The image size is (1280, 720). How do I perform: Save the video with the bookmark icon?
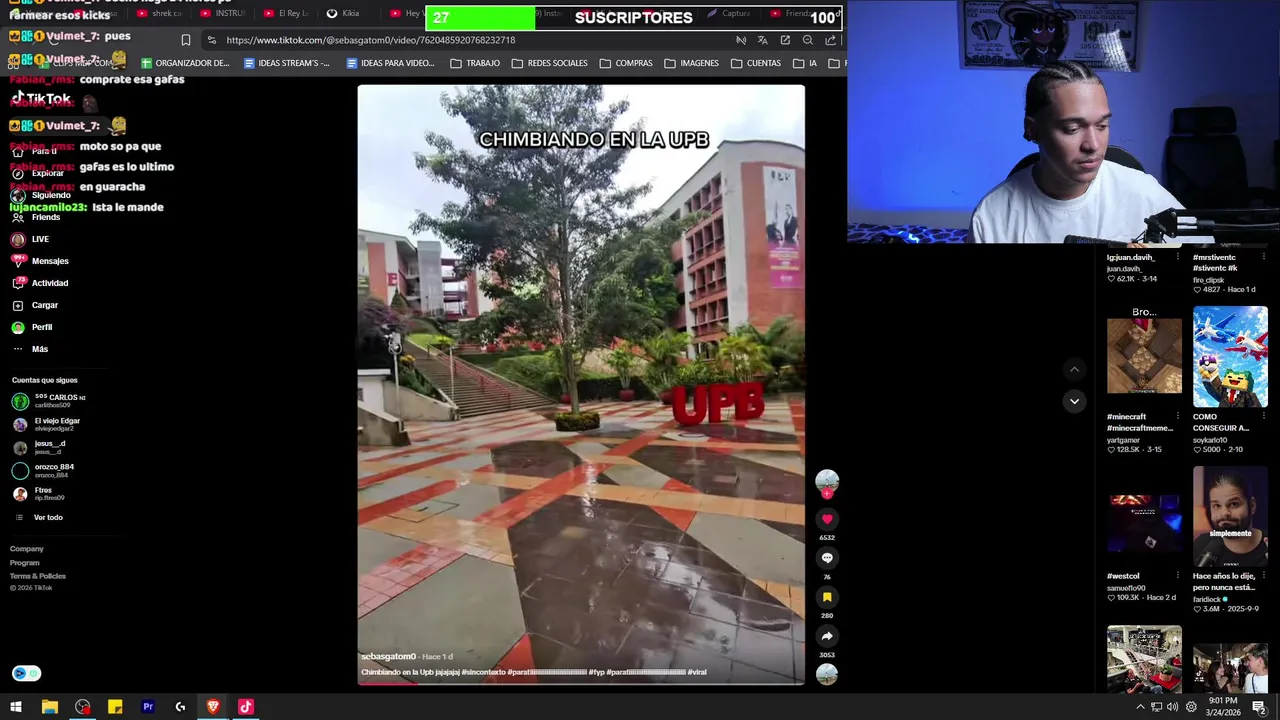click(x=827, y=597)
